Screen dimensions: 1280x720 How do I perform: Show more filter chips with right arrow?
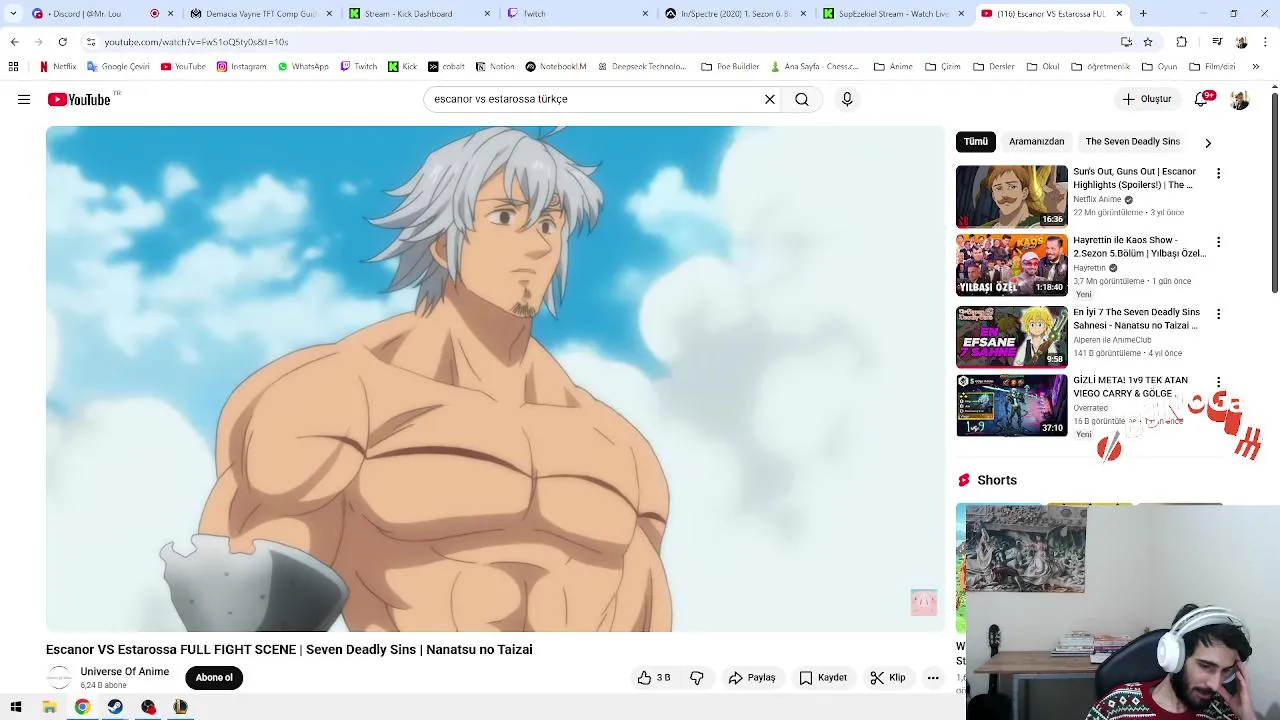(1208, 143)
